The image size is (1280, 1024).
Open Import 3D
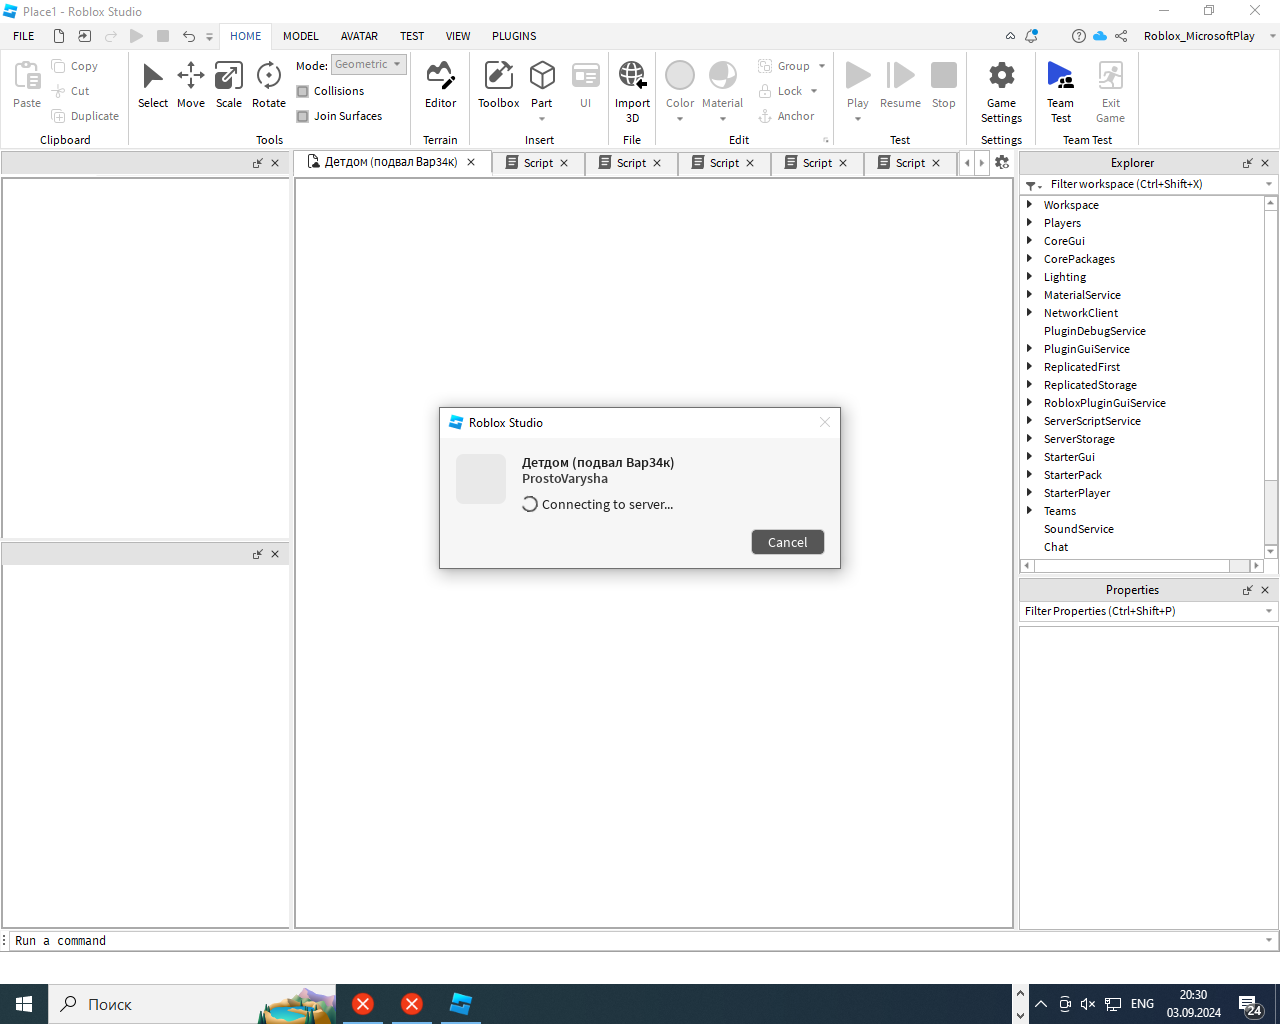click(x=632, y=91)
